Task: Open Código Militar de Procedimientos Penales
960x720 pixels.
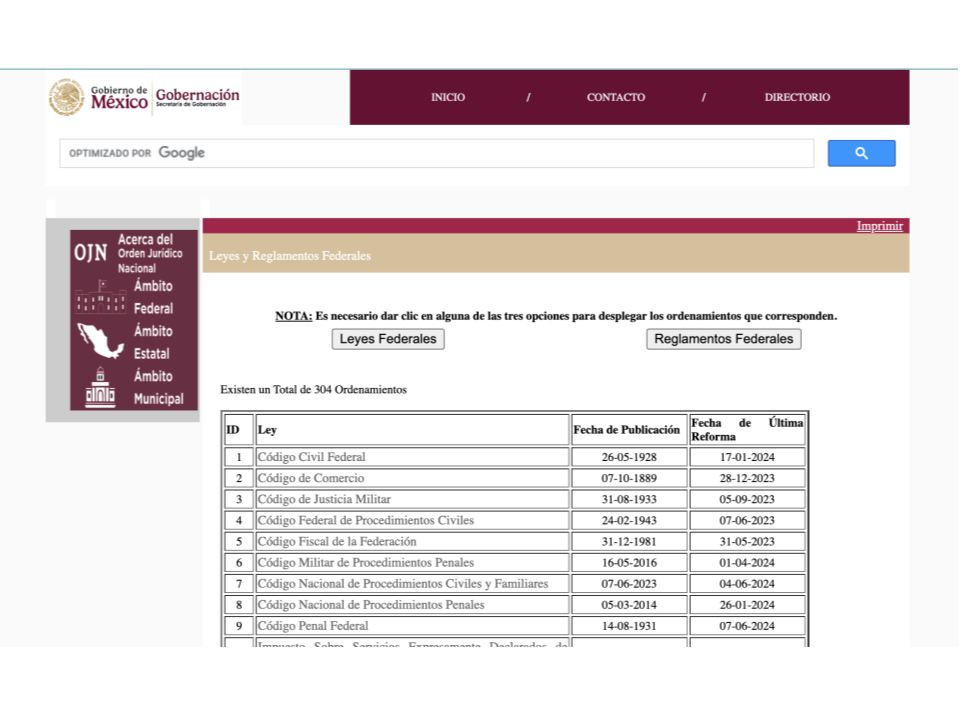Action: point(366,563)
